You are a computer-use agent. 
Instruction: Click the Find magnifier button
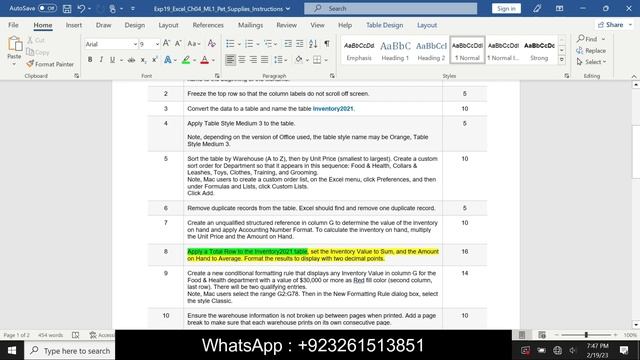click(x=587, y=39)
